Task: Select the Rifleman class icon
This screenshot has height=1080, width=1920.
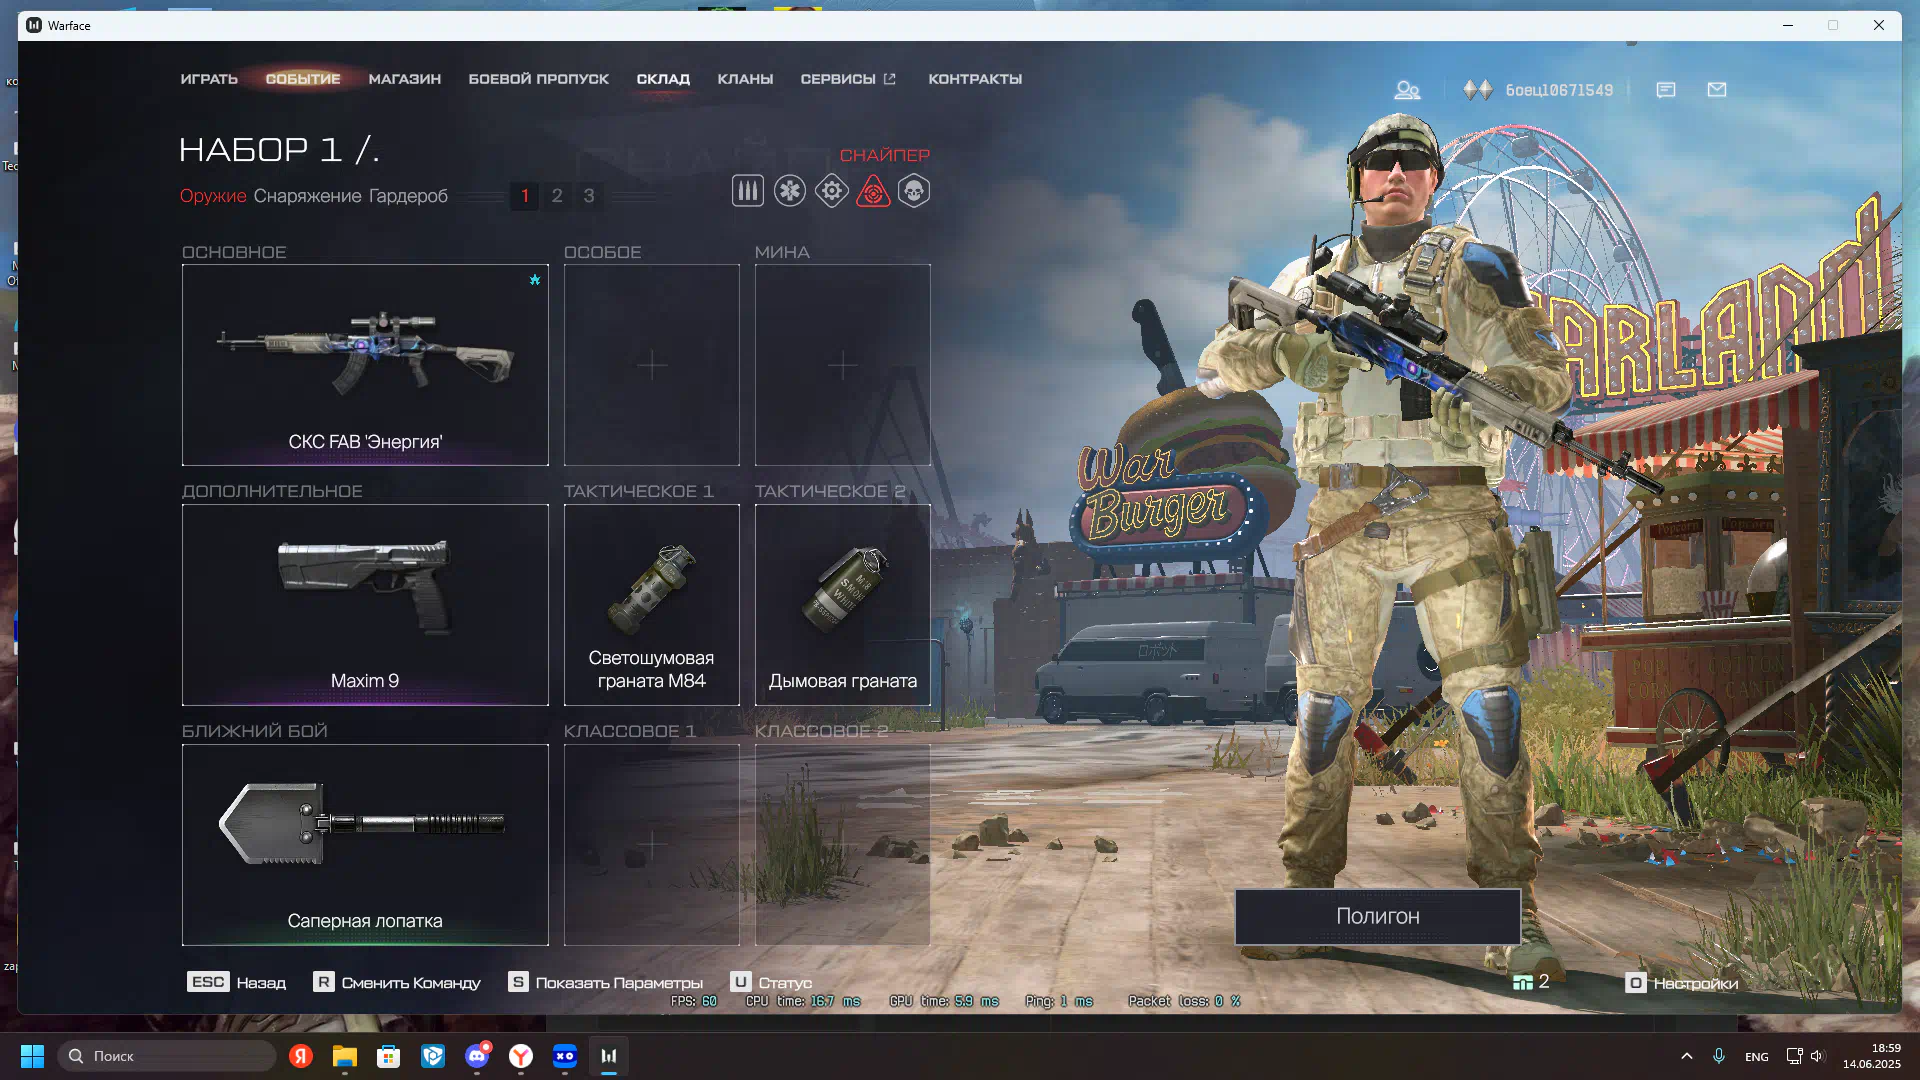Action: point(747,191)
